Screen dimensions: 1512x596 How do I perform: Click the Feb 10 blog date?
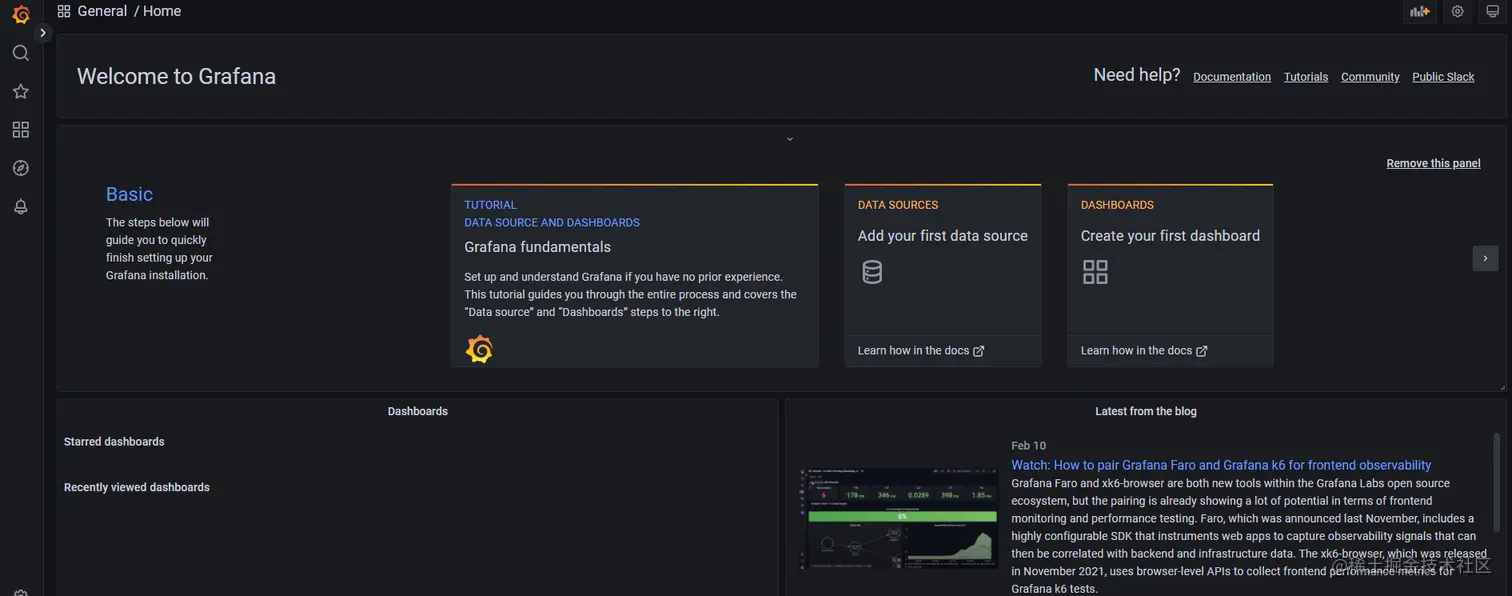point(1028,446)
